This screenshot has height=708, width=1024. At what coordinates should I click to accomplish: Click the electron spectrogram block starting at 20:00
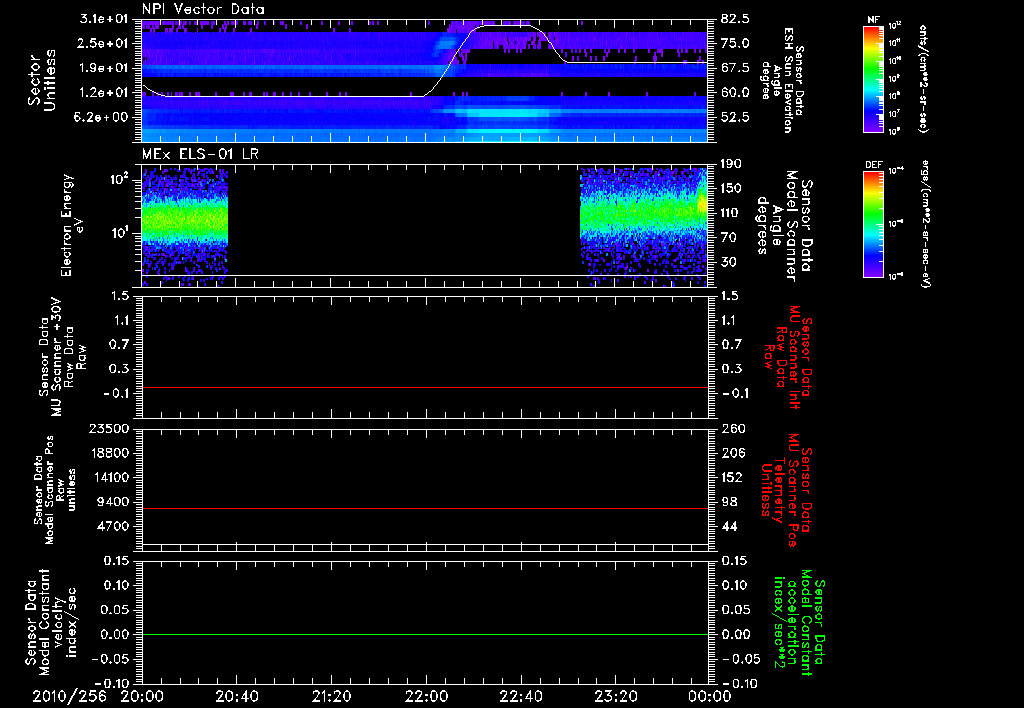click(185, 225)
